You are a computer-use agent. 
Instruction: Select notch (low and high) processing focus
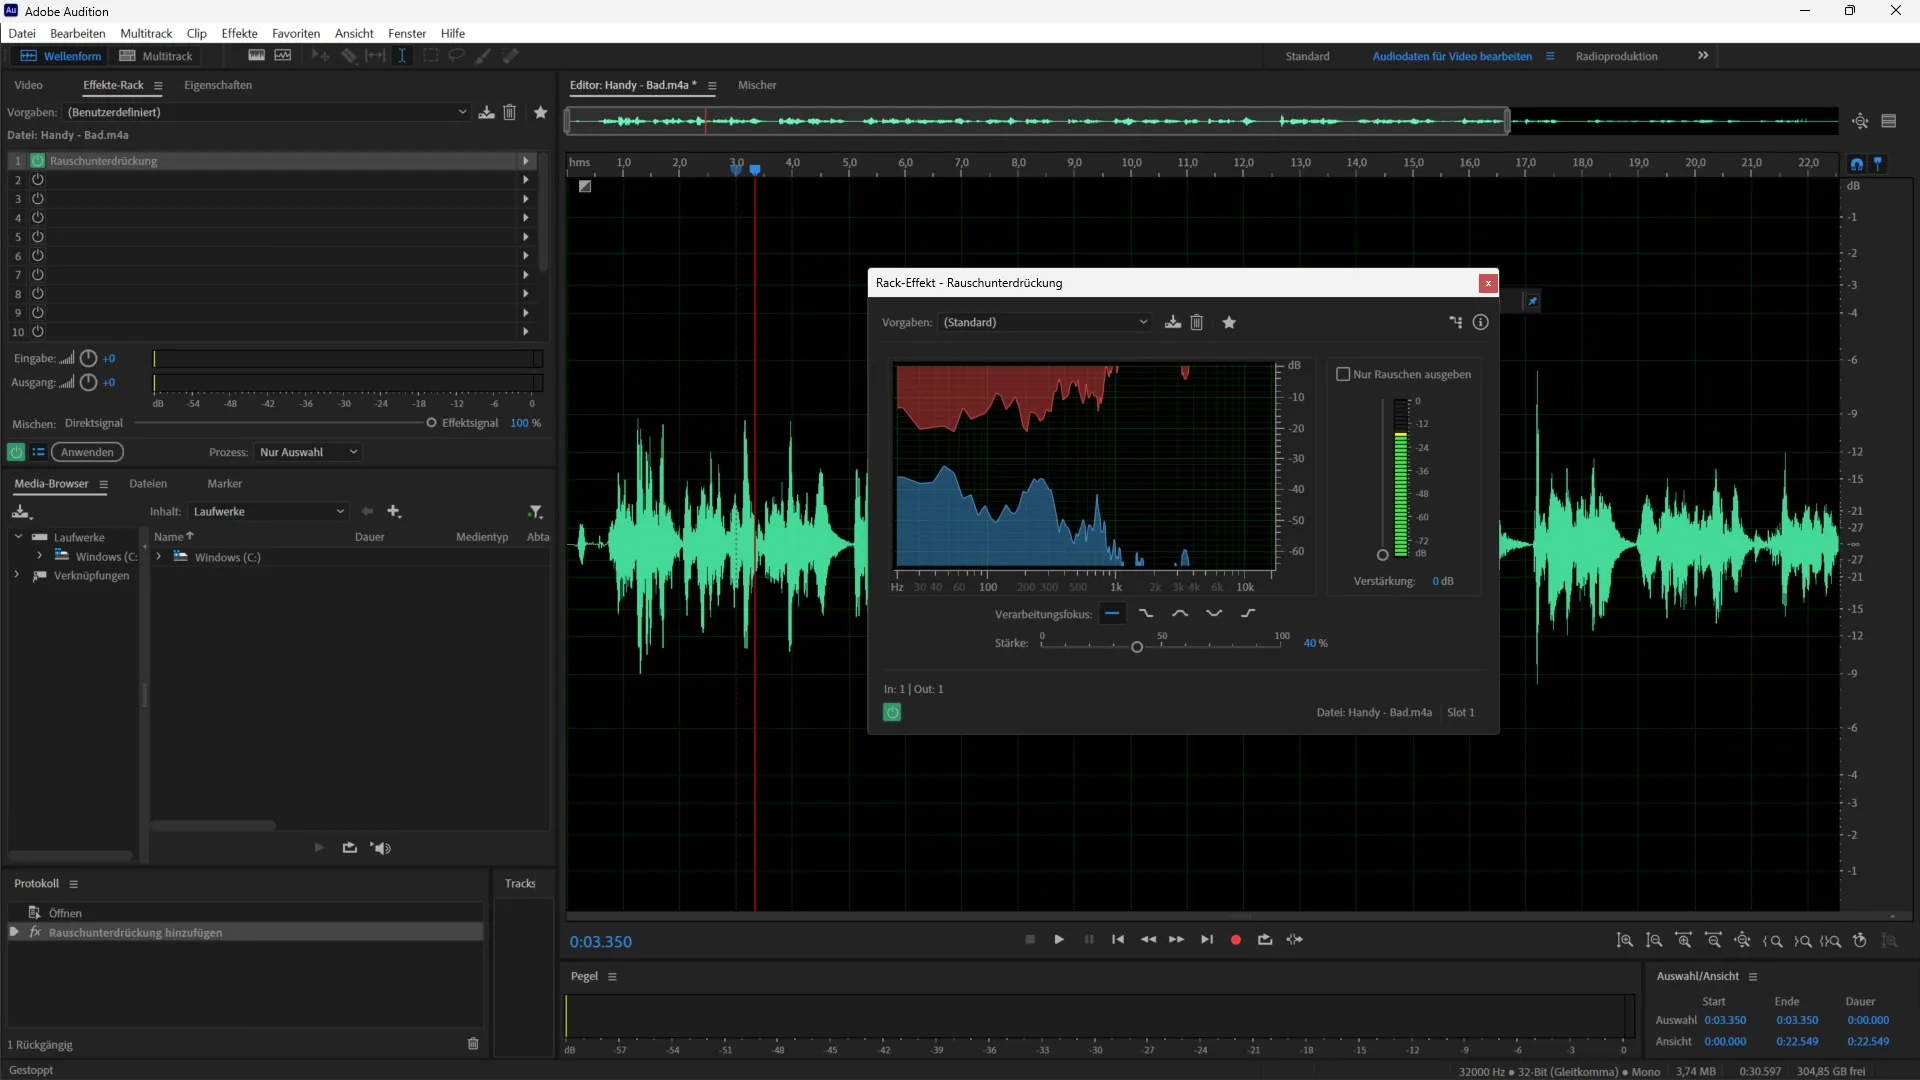pyautogui.click(x=1214, y=613)
